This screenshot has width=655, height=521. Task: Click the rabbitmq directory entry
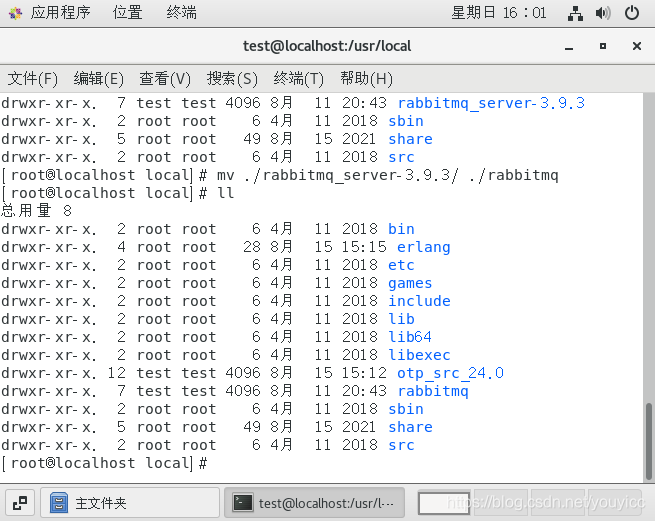point(433,391)
